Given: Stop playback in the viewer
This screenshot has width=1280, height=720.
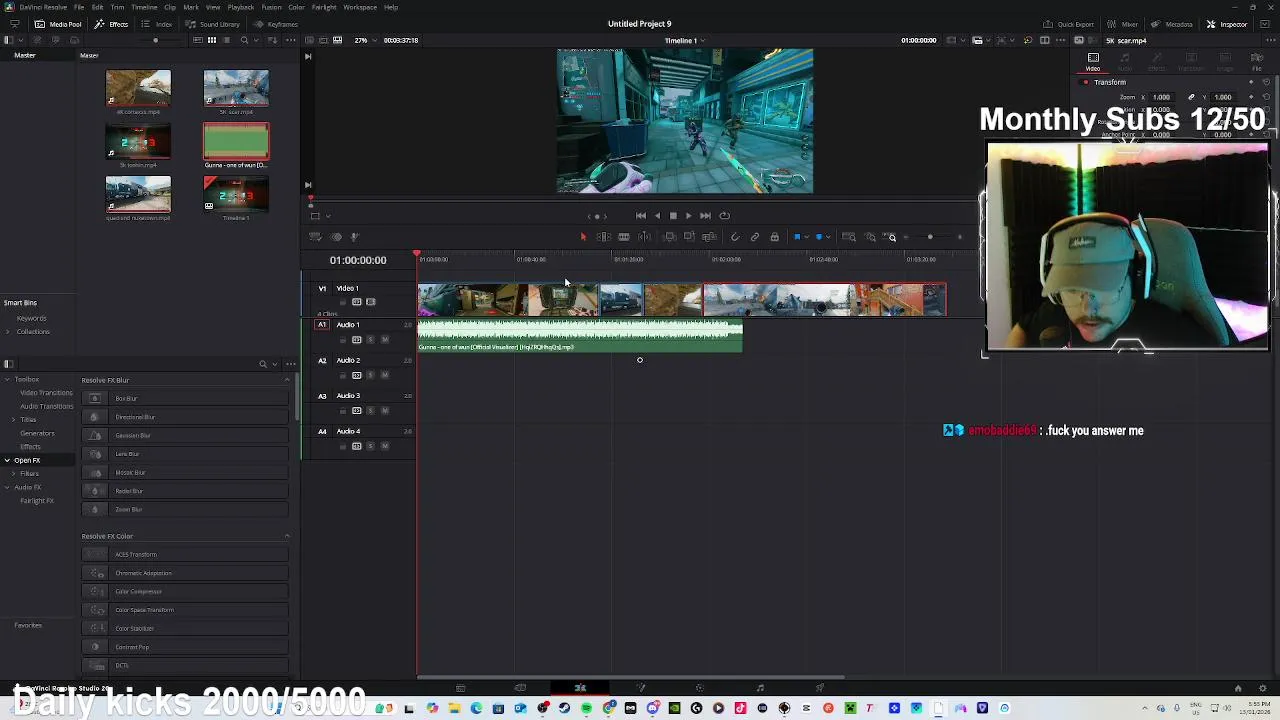Looking at the screenshot, I should [673, 215].
